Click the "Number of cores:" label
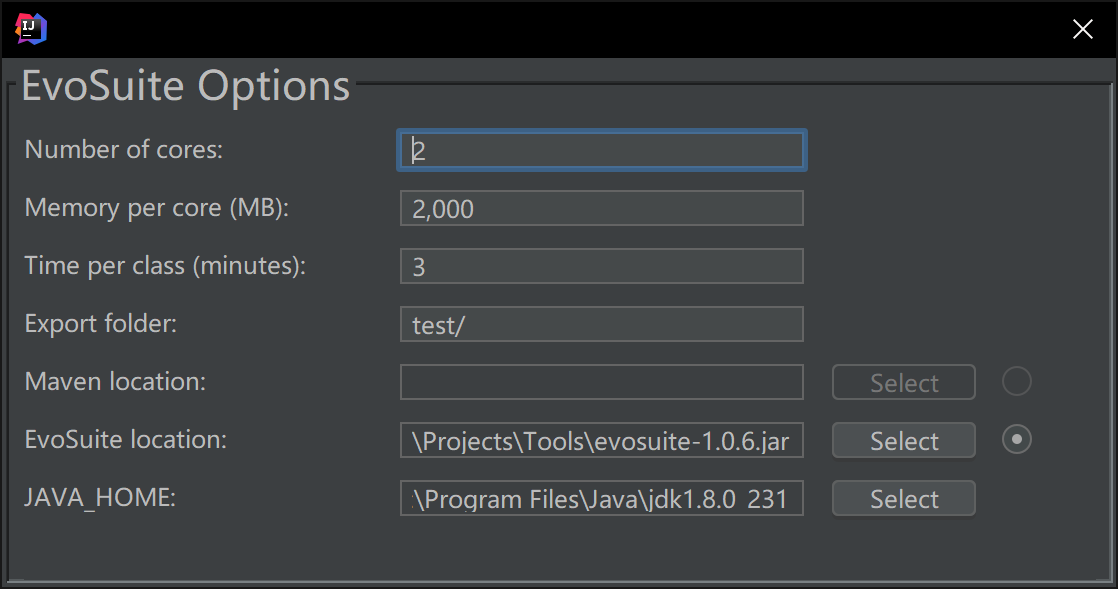 point(124,150)
